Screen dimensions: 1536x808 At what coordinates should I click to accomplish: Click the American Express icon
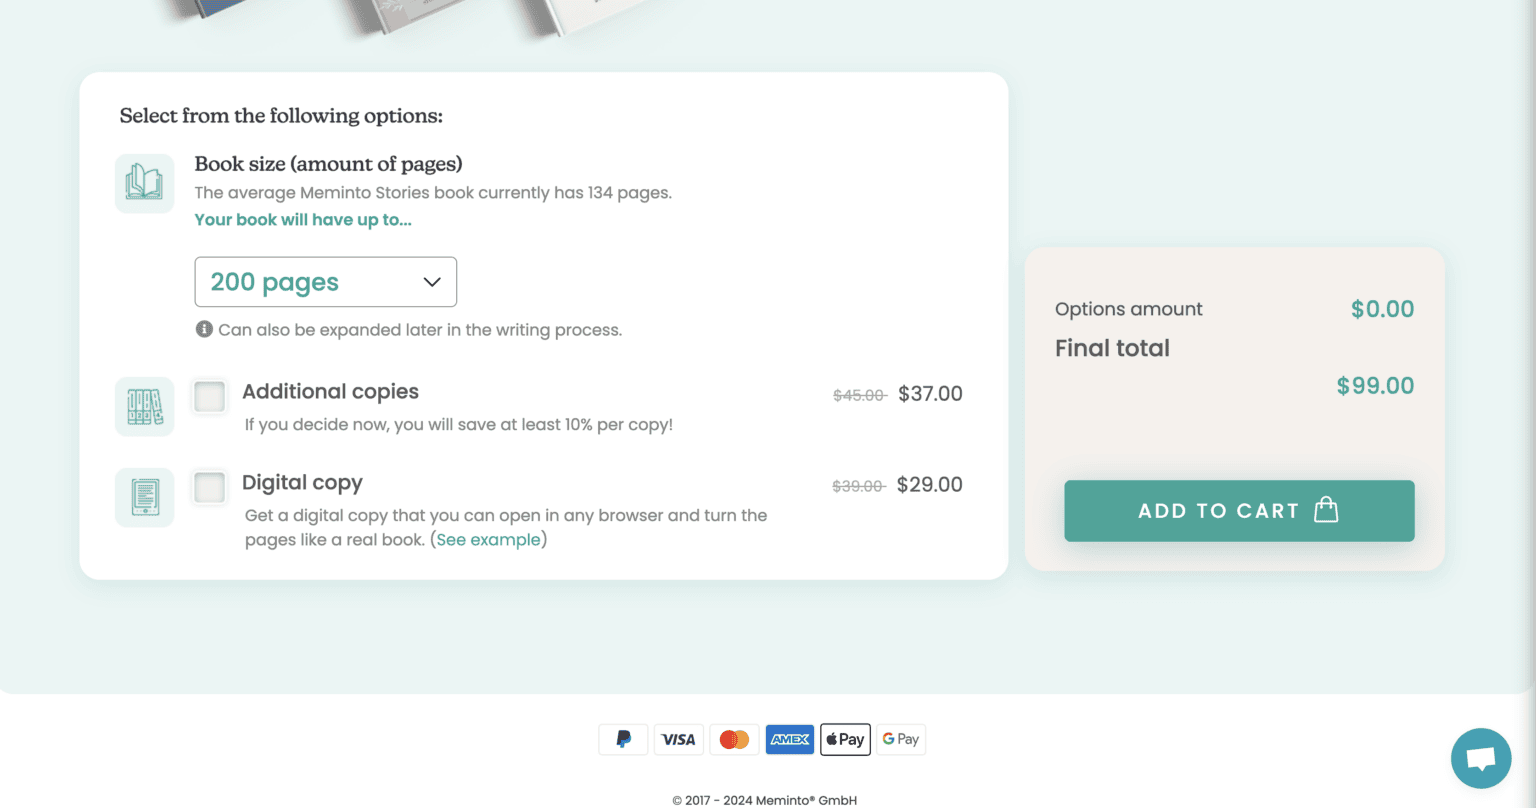[790, 740]
